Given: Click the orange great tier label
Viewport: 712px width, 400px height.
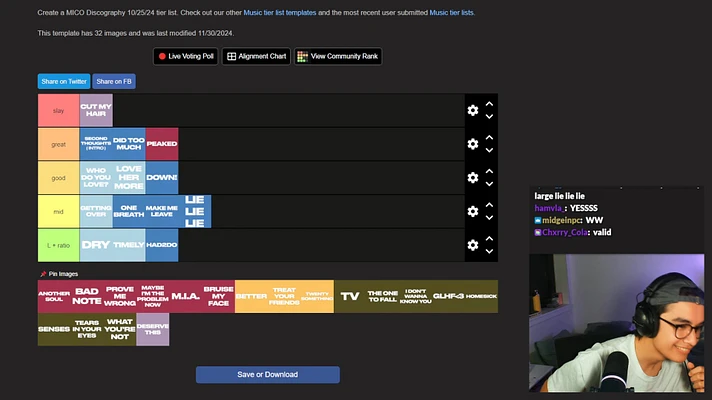Looking at the screenshot, I should coord(58,144).
